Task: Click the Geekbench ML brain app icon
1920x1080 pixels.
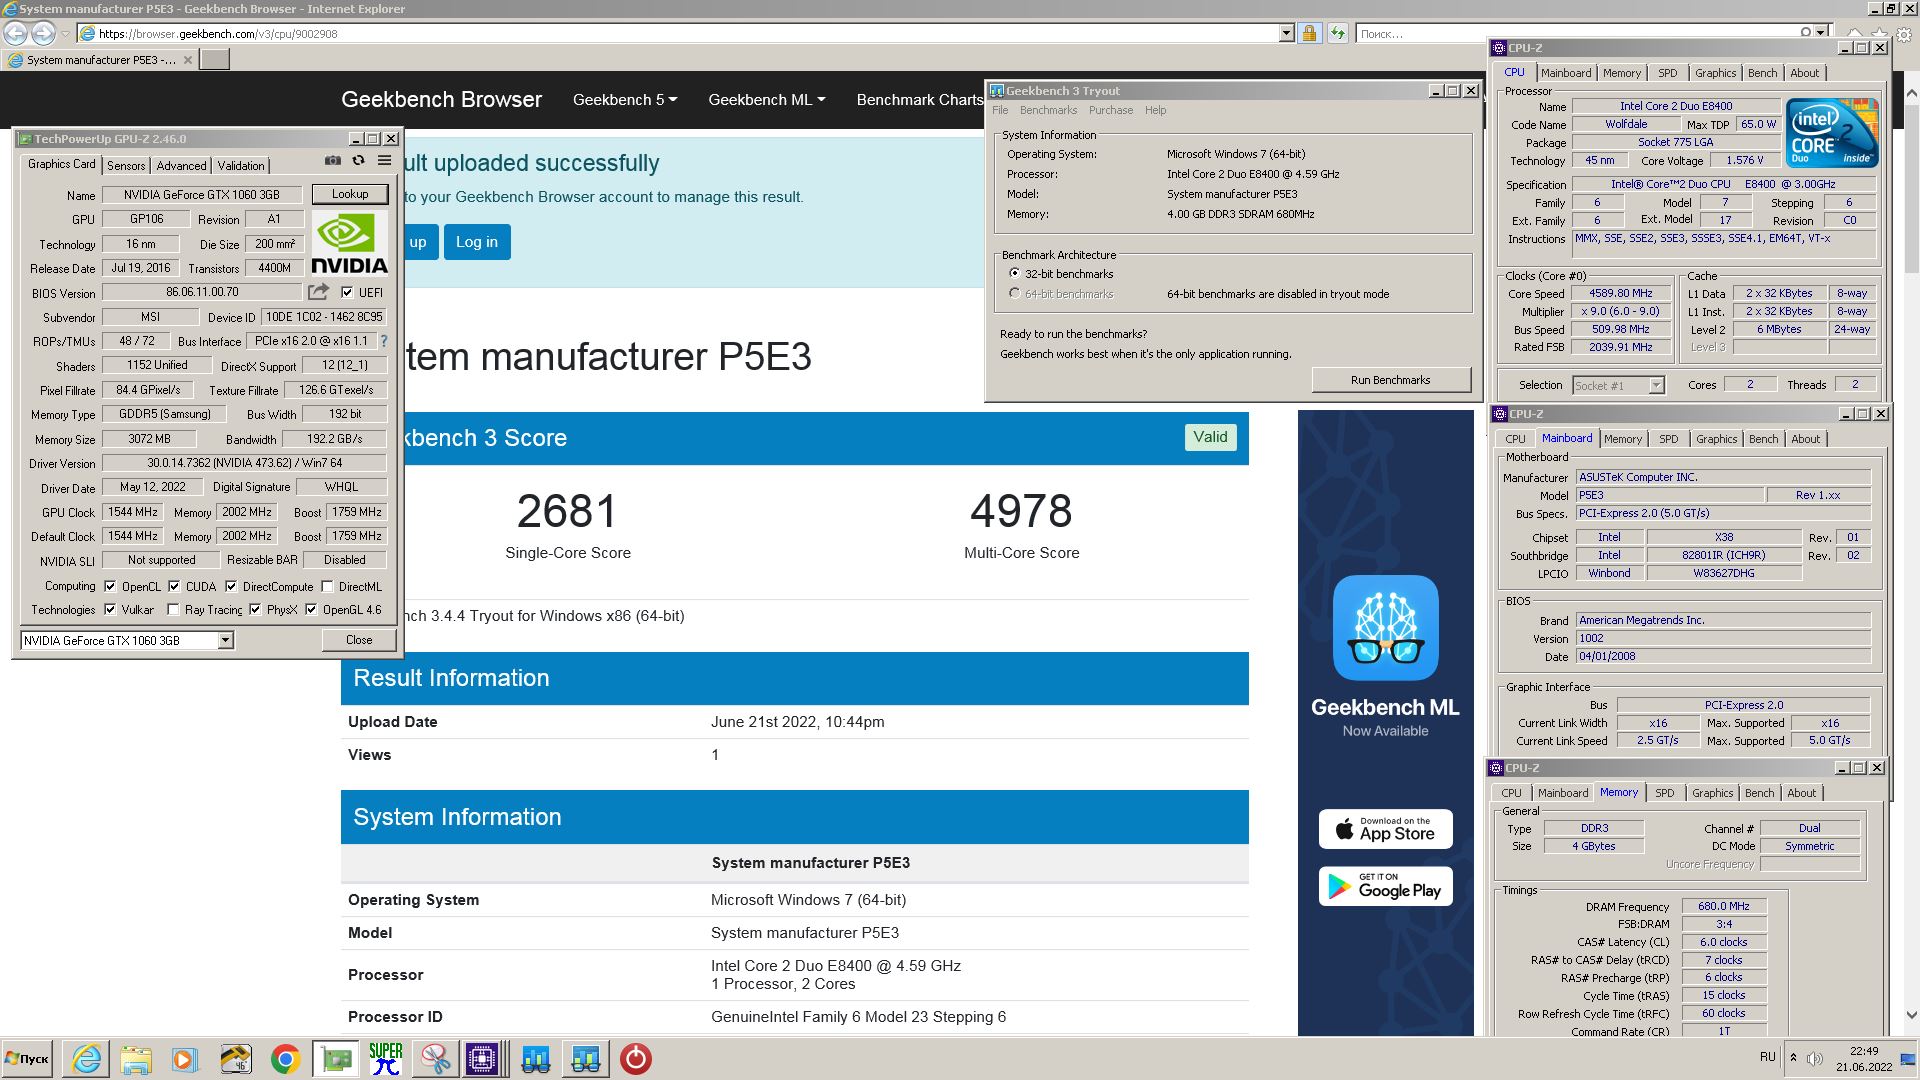Action: point(1385,627)
